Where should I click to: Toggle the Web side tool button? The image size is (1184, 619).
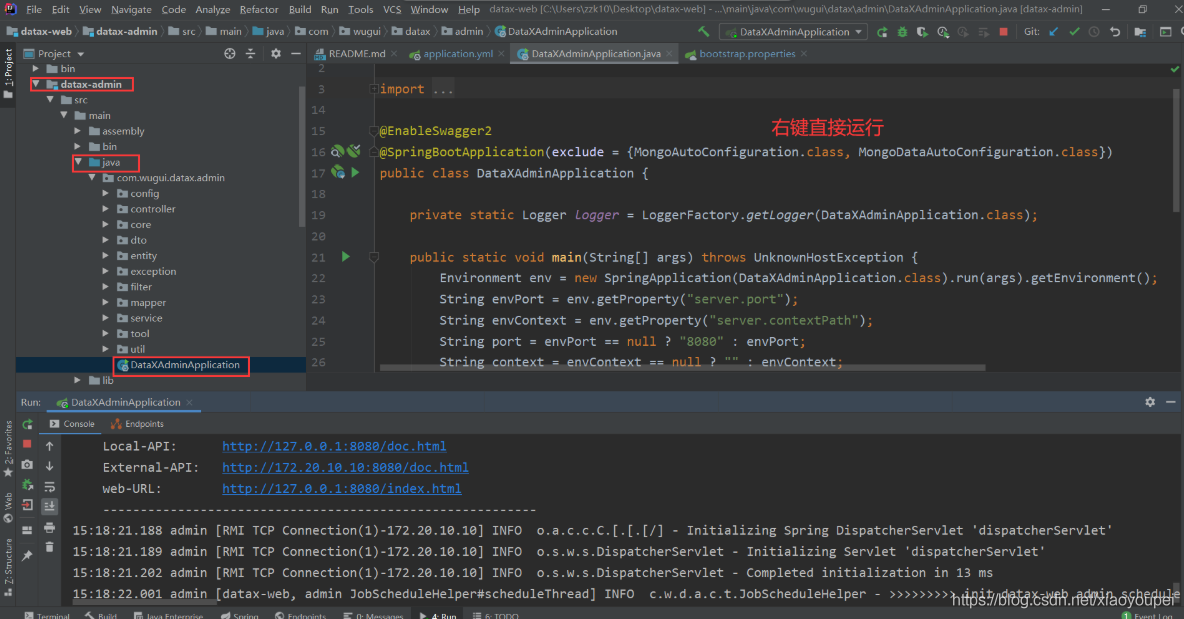pyautogui.click(x=8, y=507)
